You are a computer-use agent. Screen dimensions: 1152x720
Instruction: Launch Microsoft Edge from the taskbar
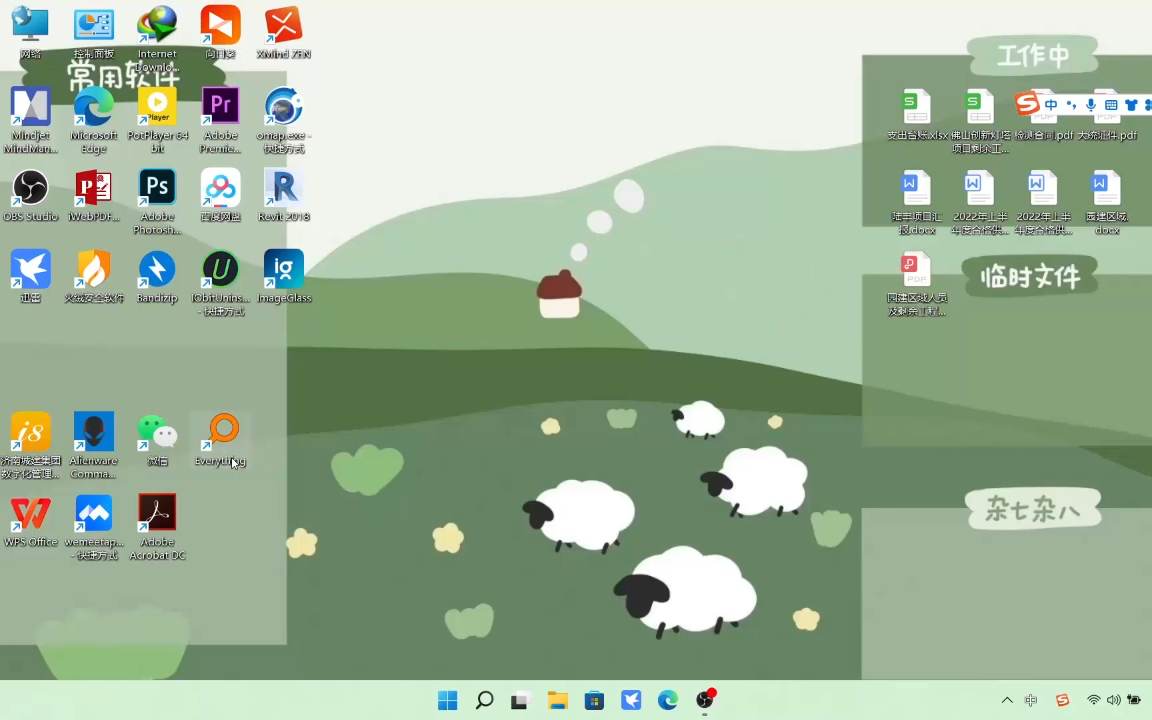[x=667, y=700]
